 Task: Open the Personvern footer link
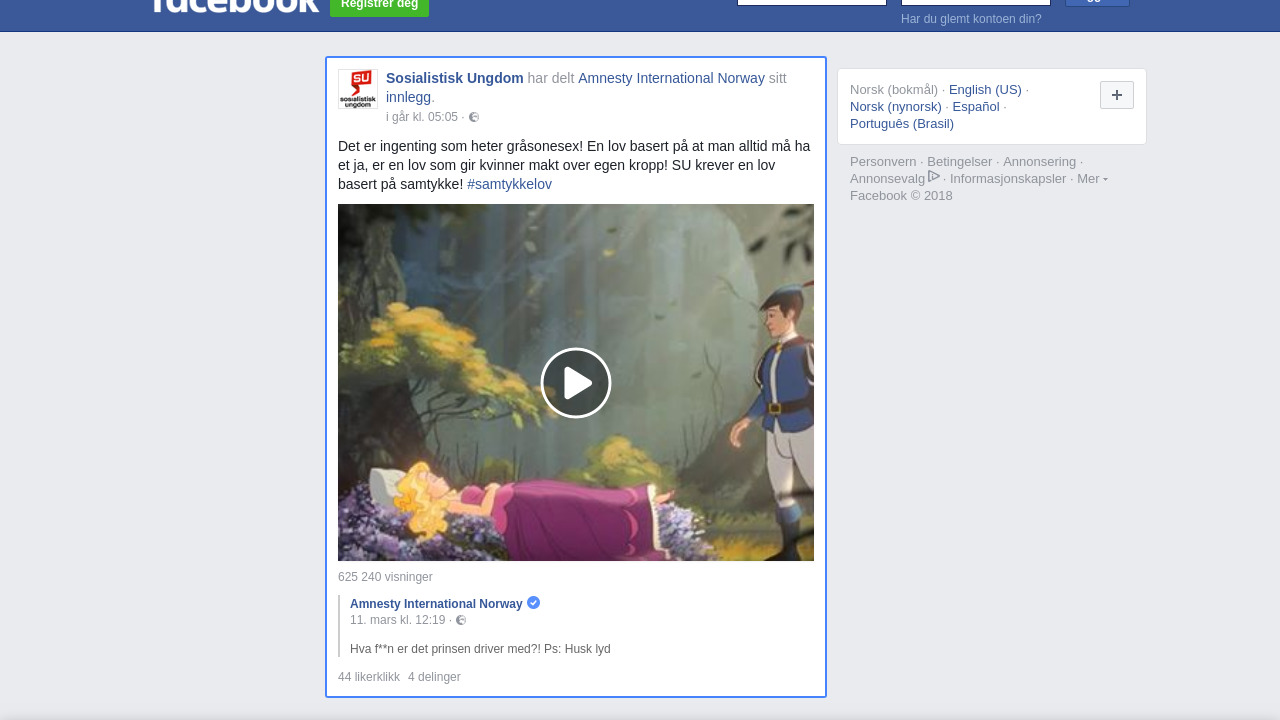[x=883, y=162]
